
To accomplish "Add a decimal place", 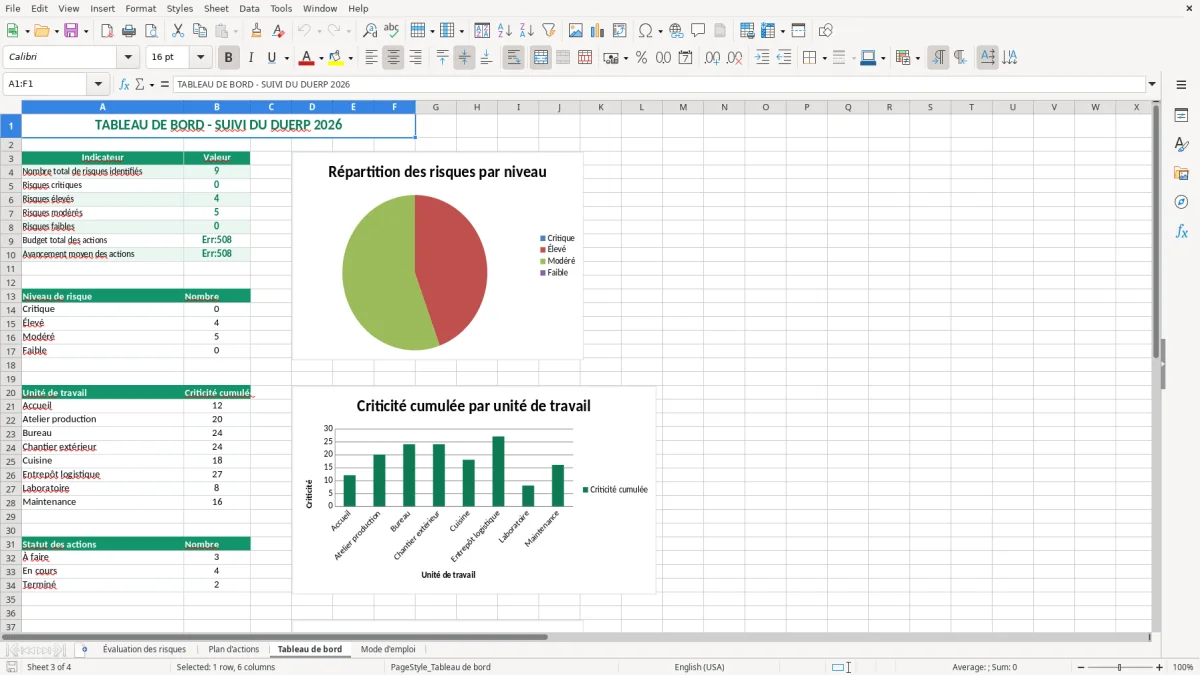I will click(x=712, y=58).
